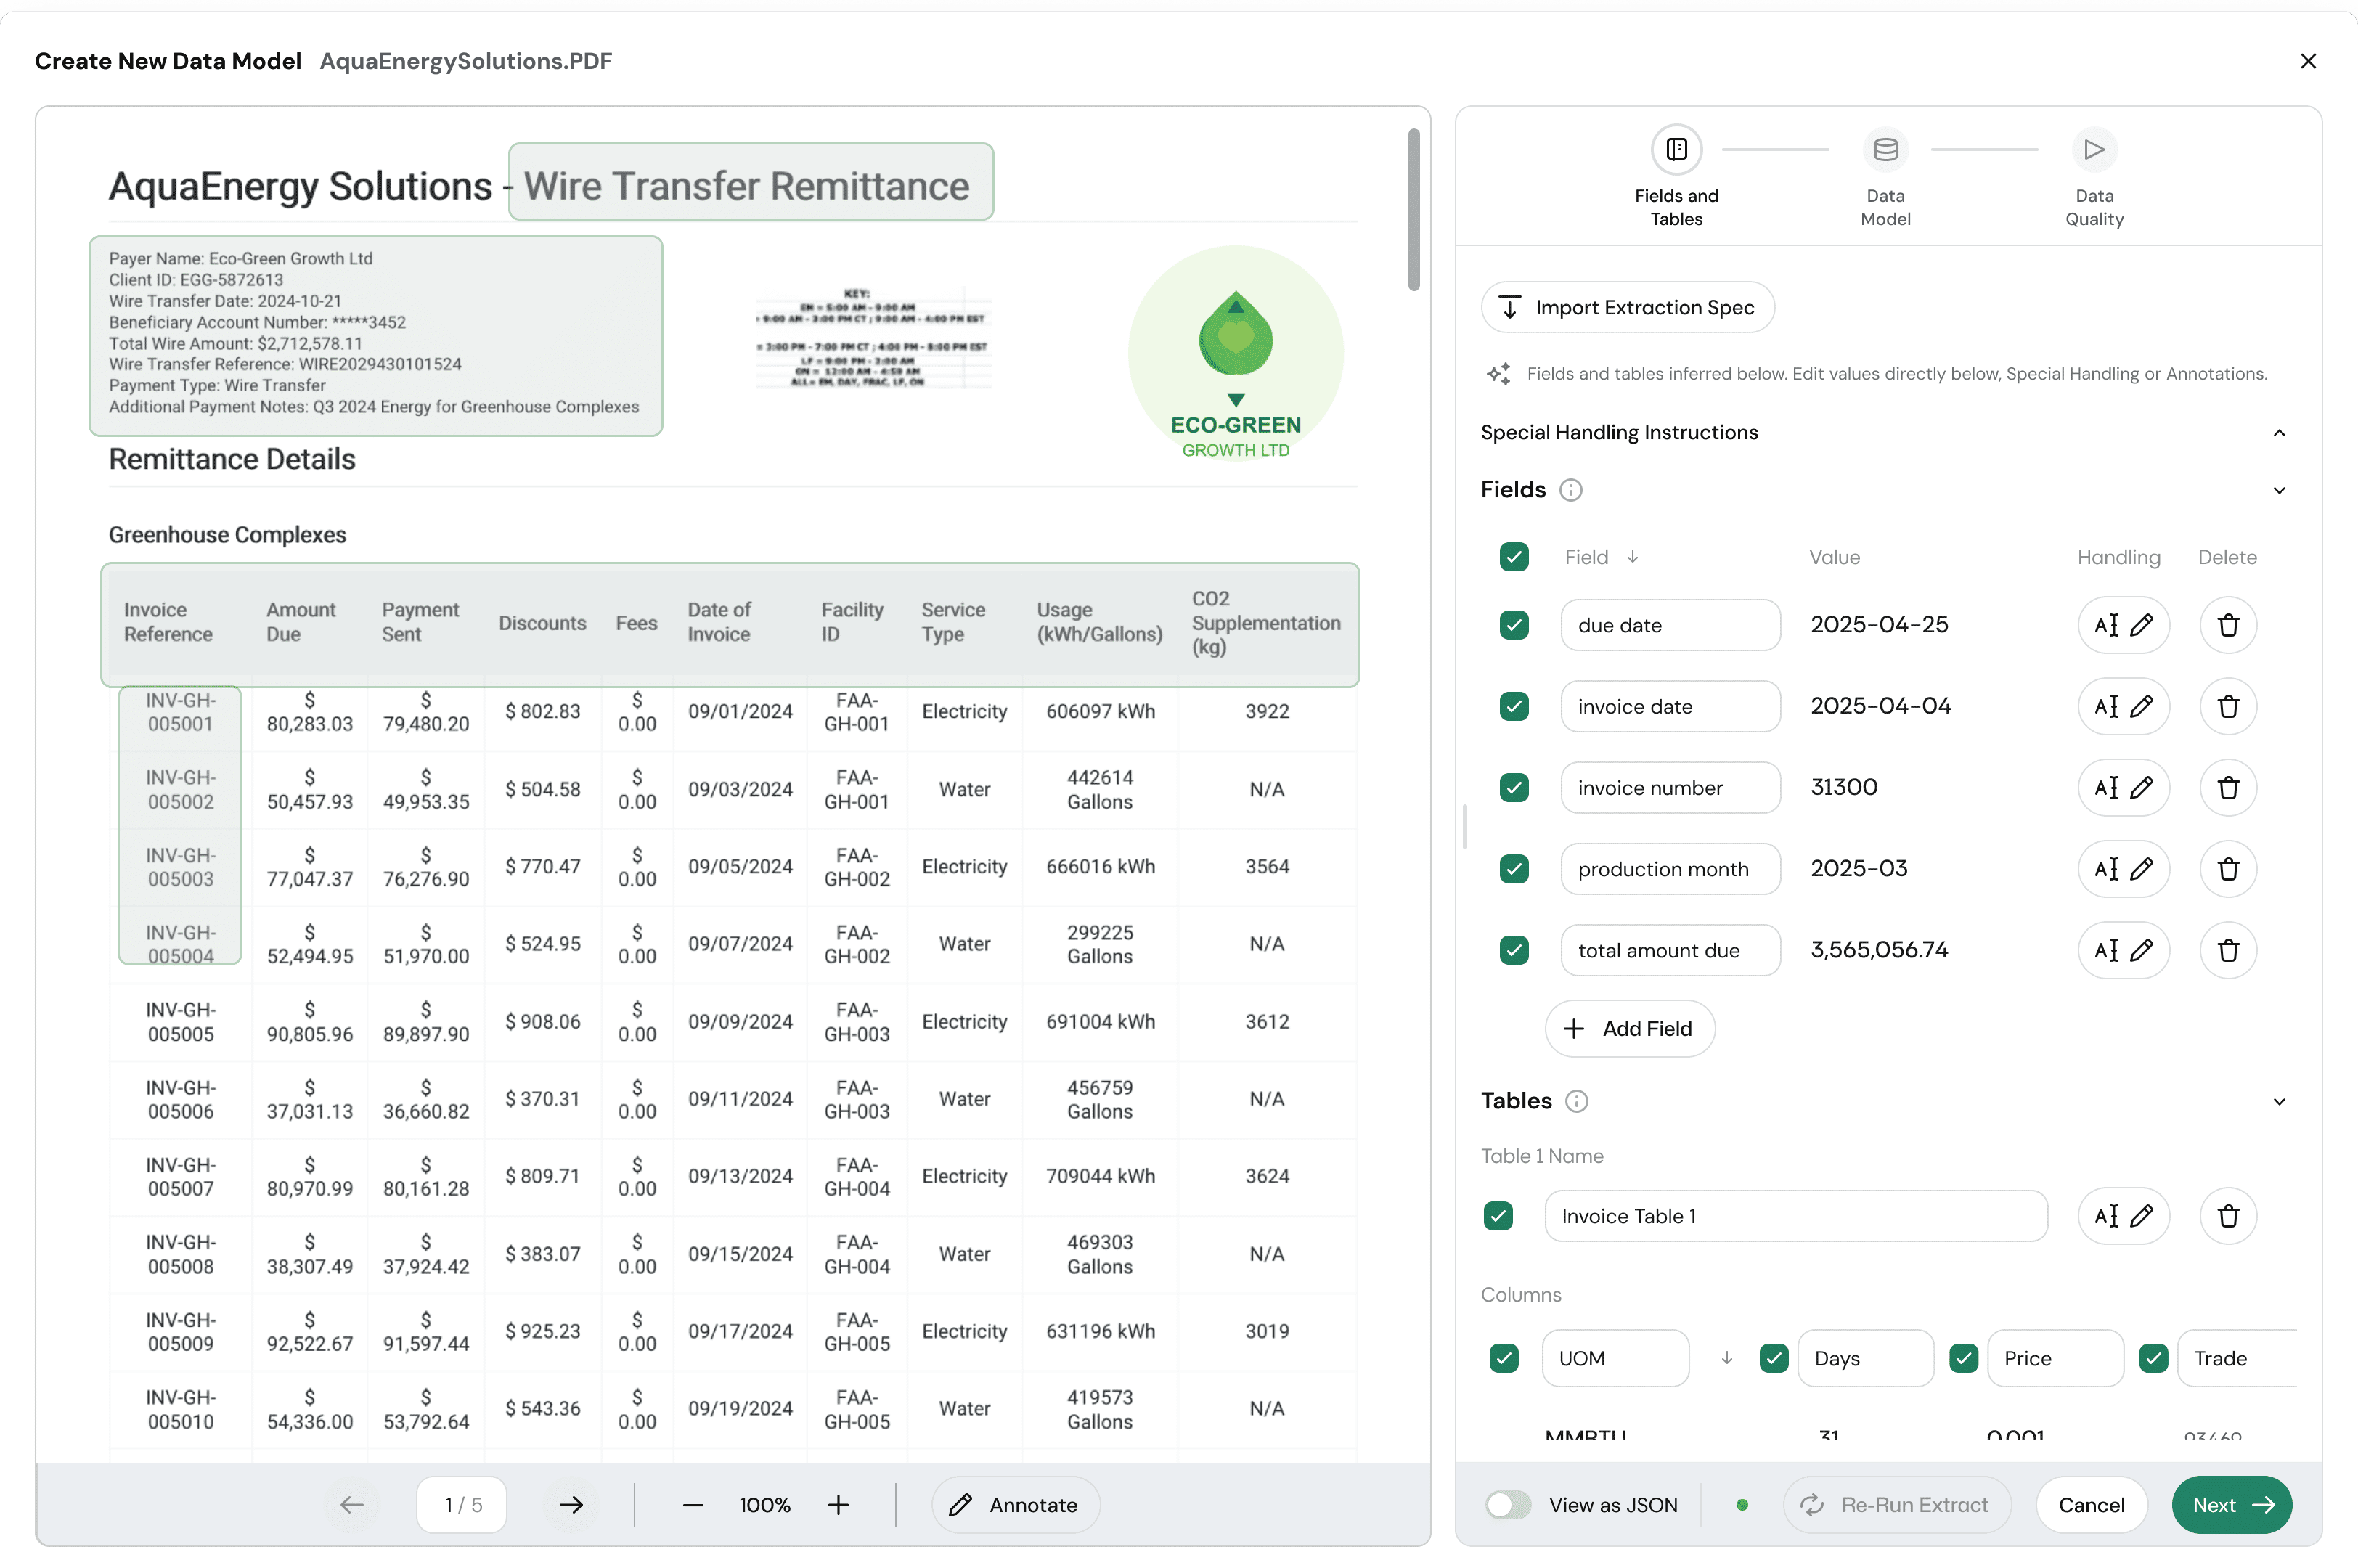Go to next PDF page arrow
Viewport: 2358px width, 1568px height.
click(x=571, y=1504)
